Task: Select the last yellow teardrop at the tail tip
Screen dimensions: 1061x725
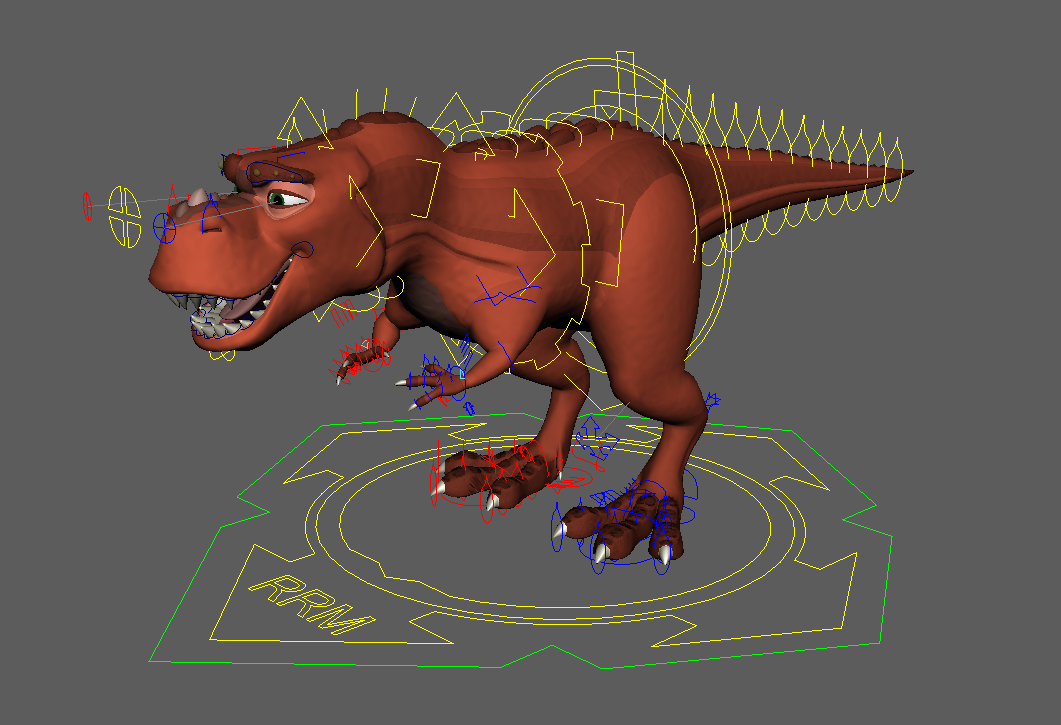Action: [x=894, y=169]
